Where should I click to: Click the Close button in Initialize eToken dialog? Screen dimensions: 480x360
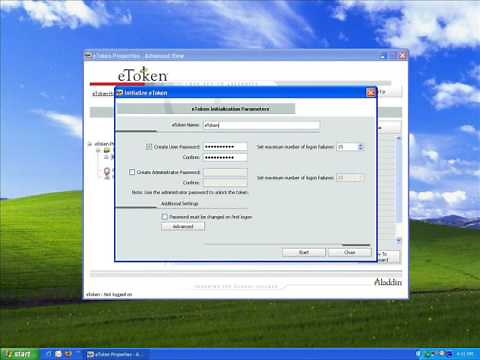point(350,252)
